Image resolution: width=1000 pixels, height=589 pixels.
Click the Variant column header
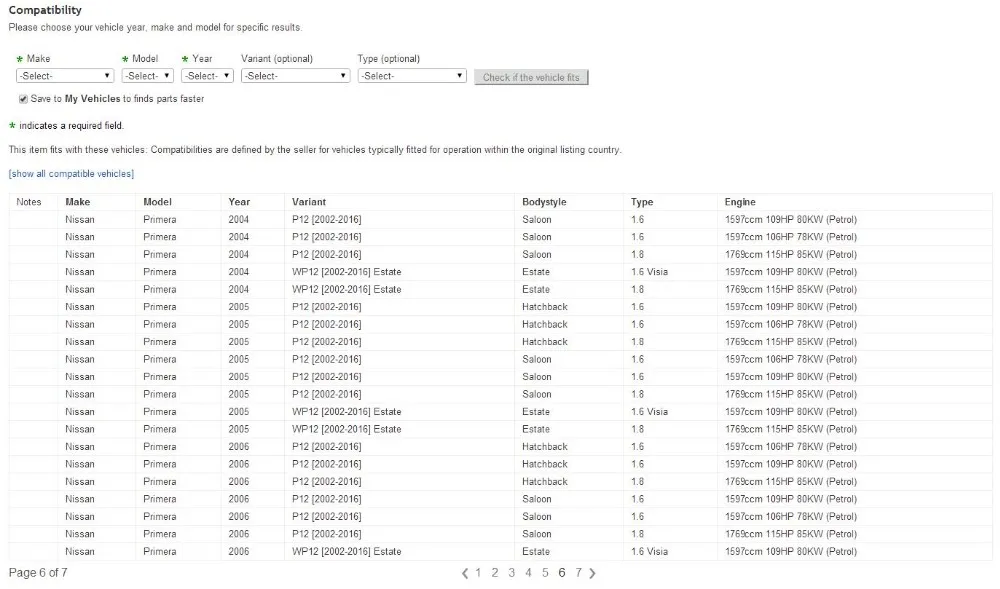pos(309,202)
